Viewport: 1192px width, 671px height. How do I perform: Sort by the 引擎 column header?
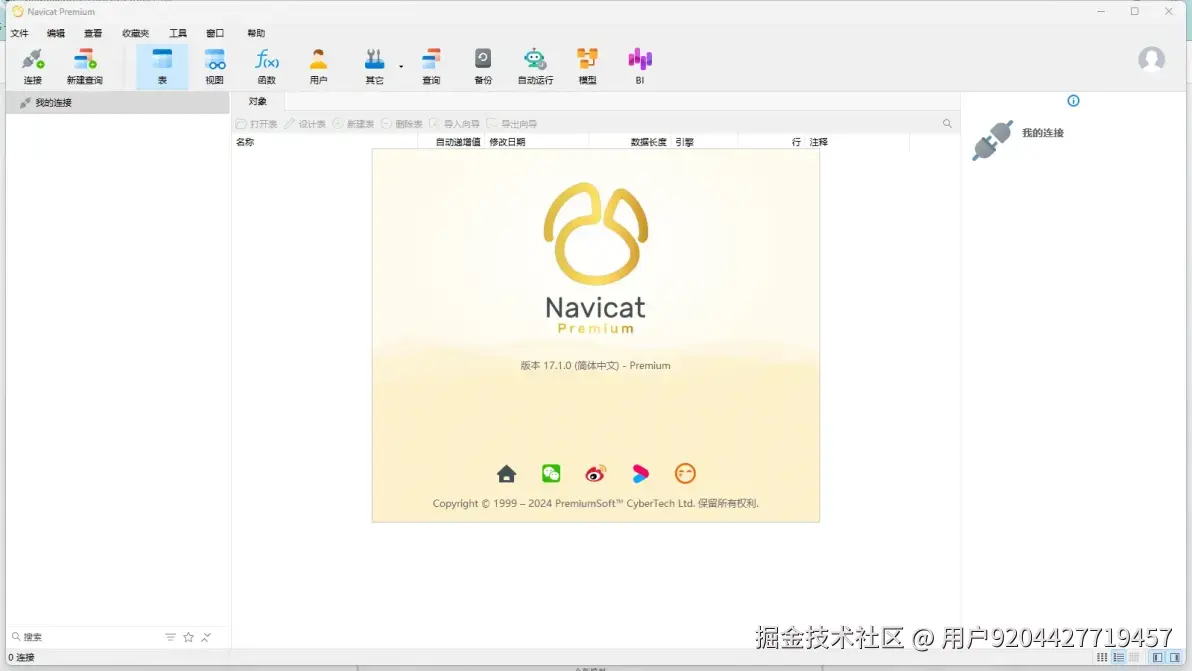click(684, 142)
